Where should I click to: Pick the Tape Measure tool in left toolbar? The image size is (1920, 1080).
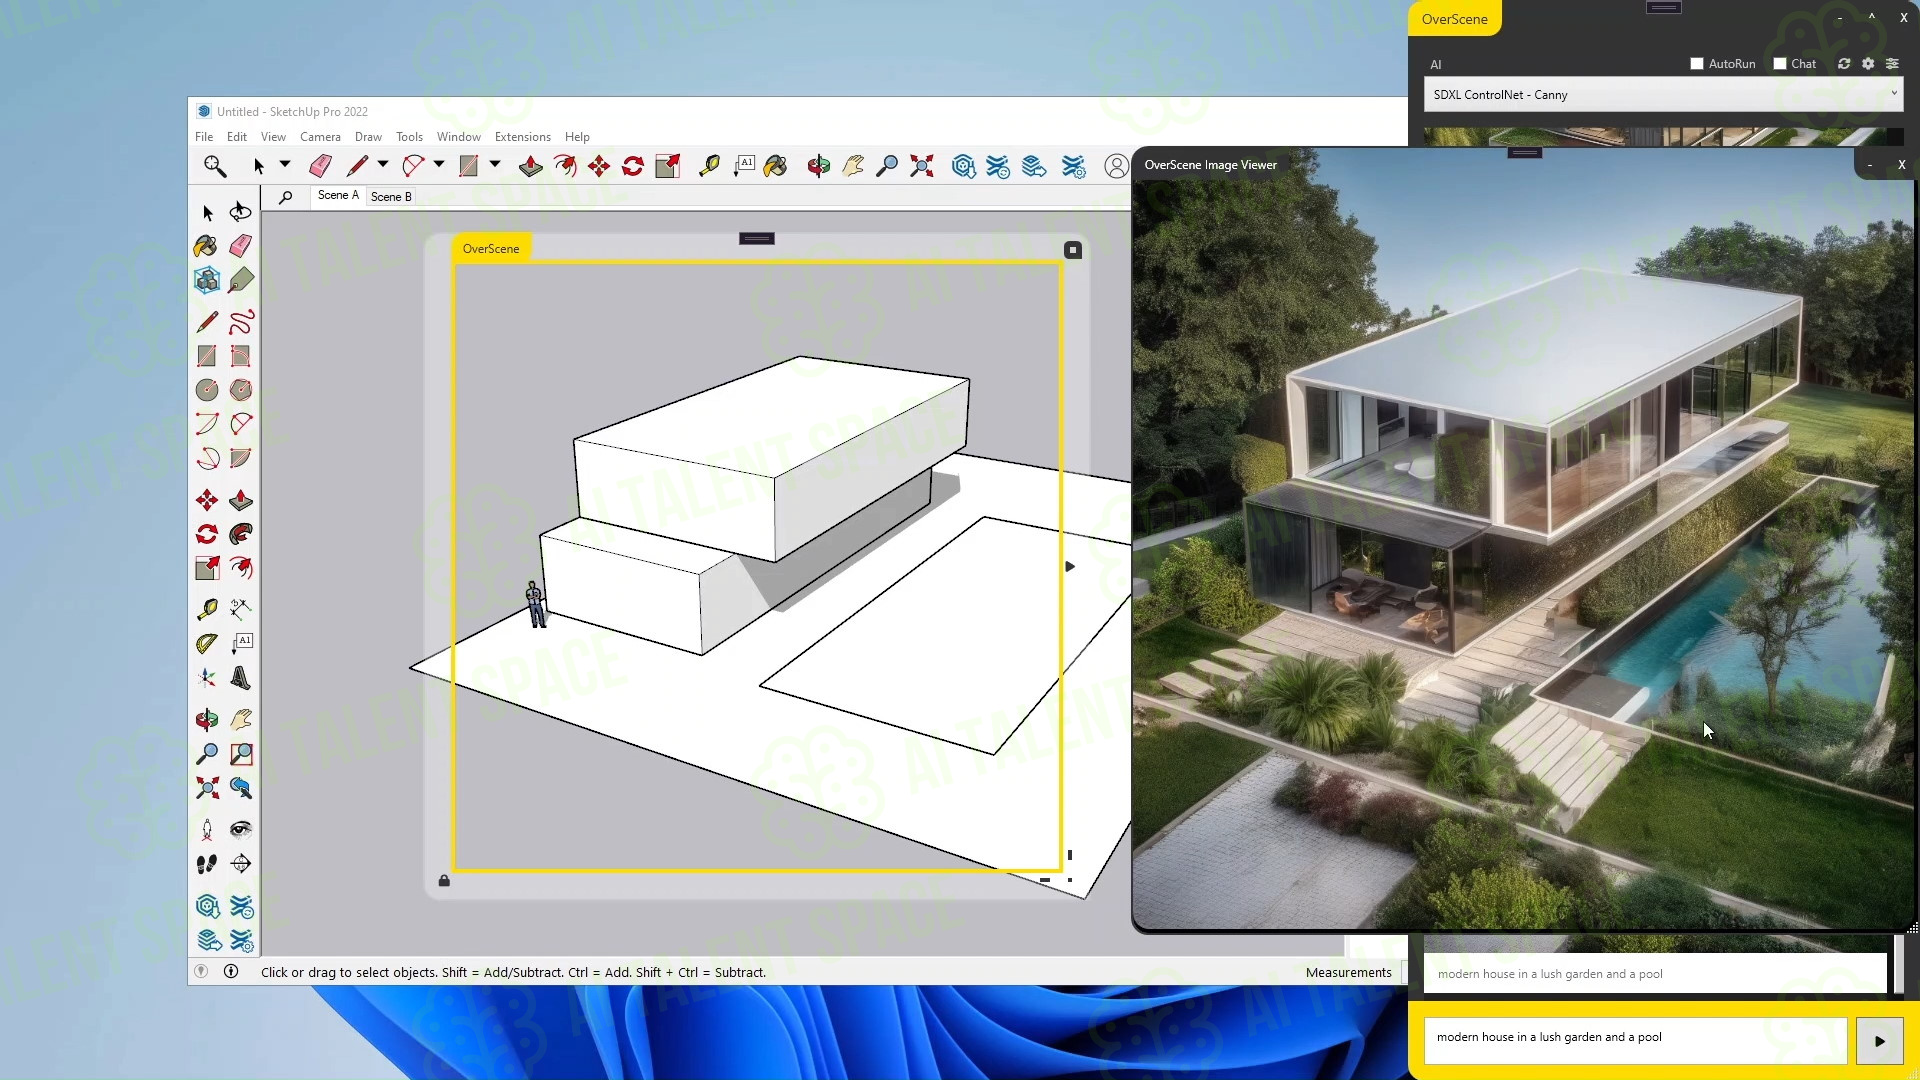coord(207,609)
